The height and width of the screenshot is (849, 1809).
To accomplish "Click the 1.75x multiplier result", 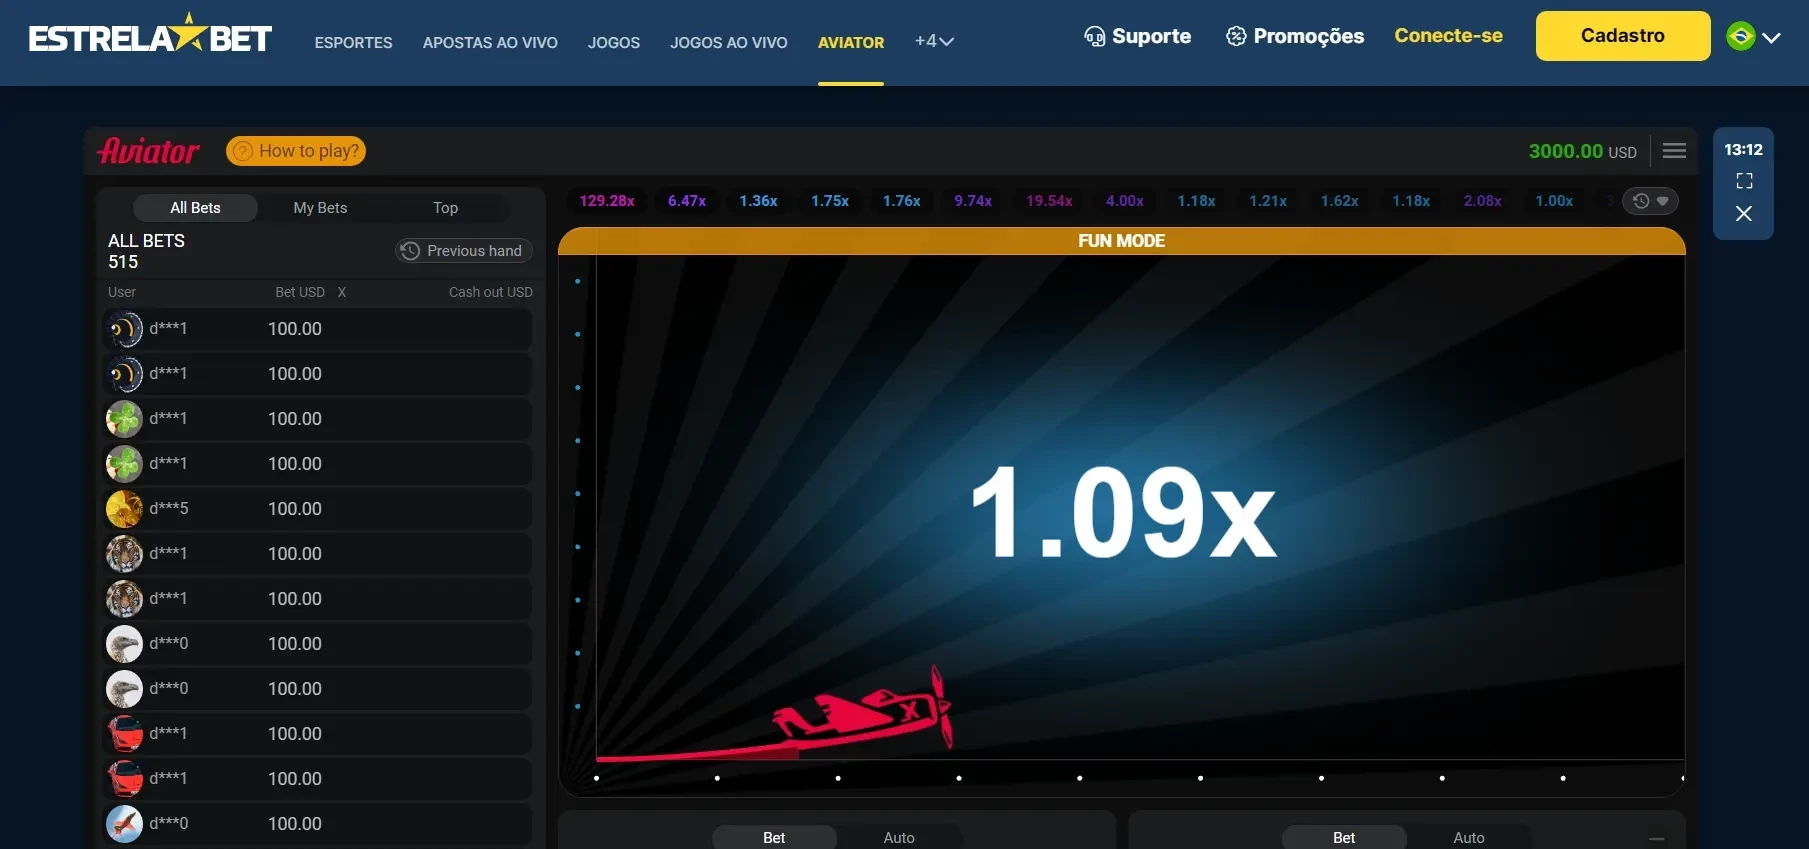I will tap(830, 201).
